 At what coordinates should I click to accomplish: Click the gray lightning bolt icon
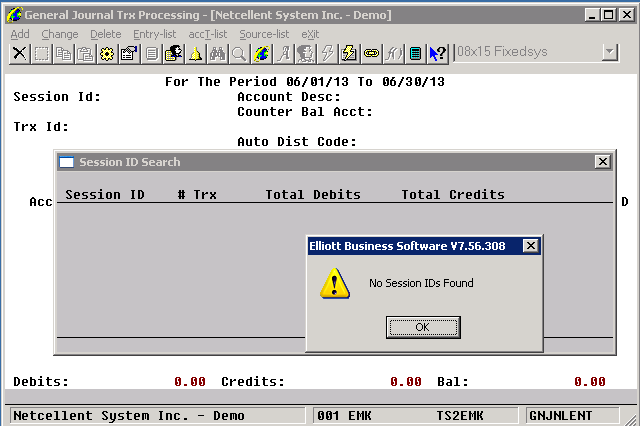point(328,54)
